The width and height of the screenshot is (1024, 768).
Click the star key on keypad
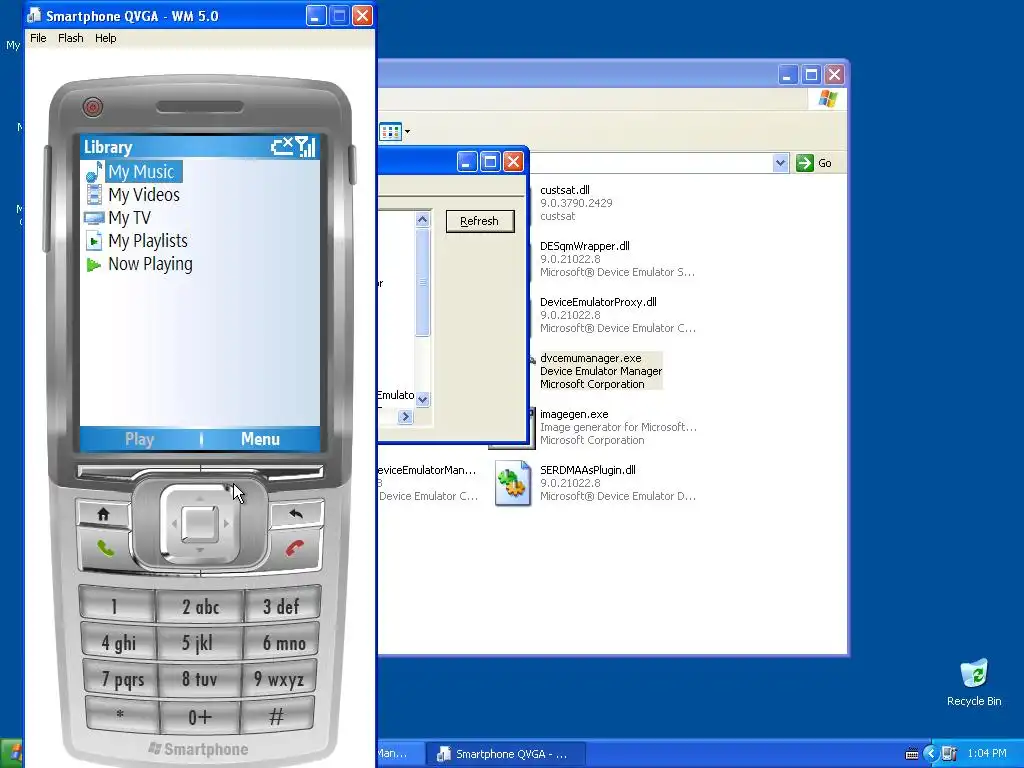coord(121,715)
